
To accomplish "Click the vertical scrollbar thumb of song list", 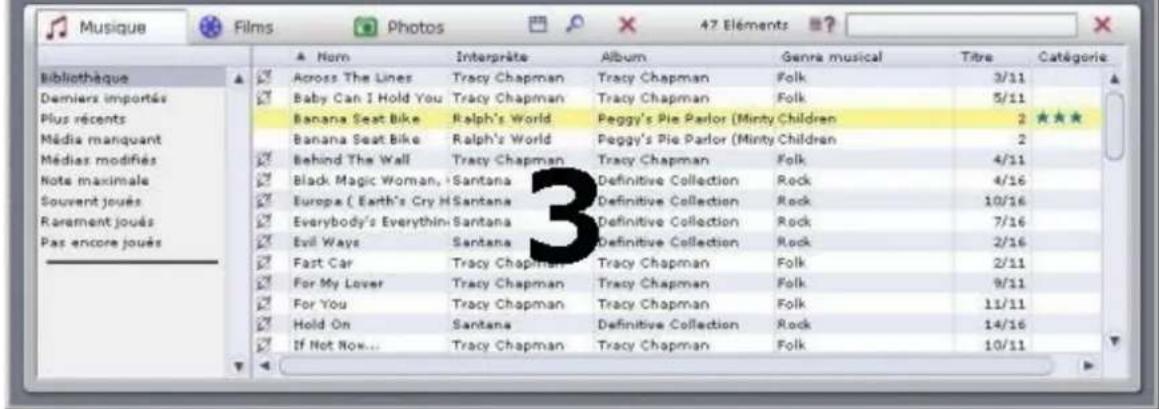I will [x=1115, y=126].
